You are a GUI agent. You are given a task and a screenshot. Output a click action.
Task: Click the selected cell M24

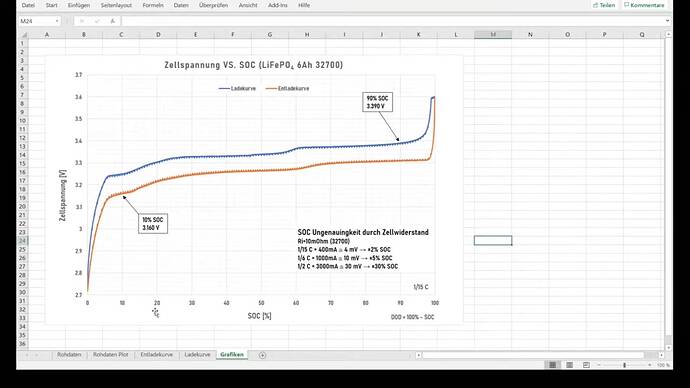[x=493, y=240]
